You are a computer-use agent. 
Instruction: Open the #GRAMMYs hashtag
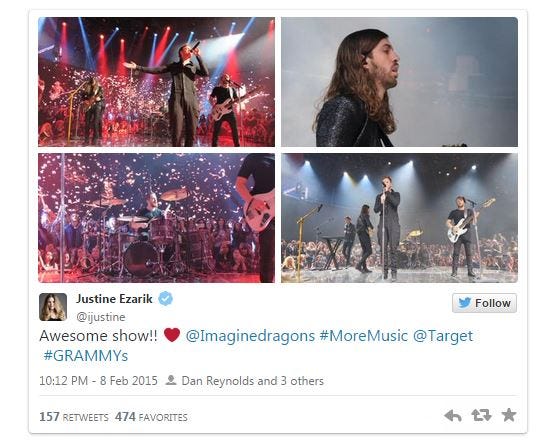(x=86, y=356)
